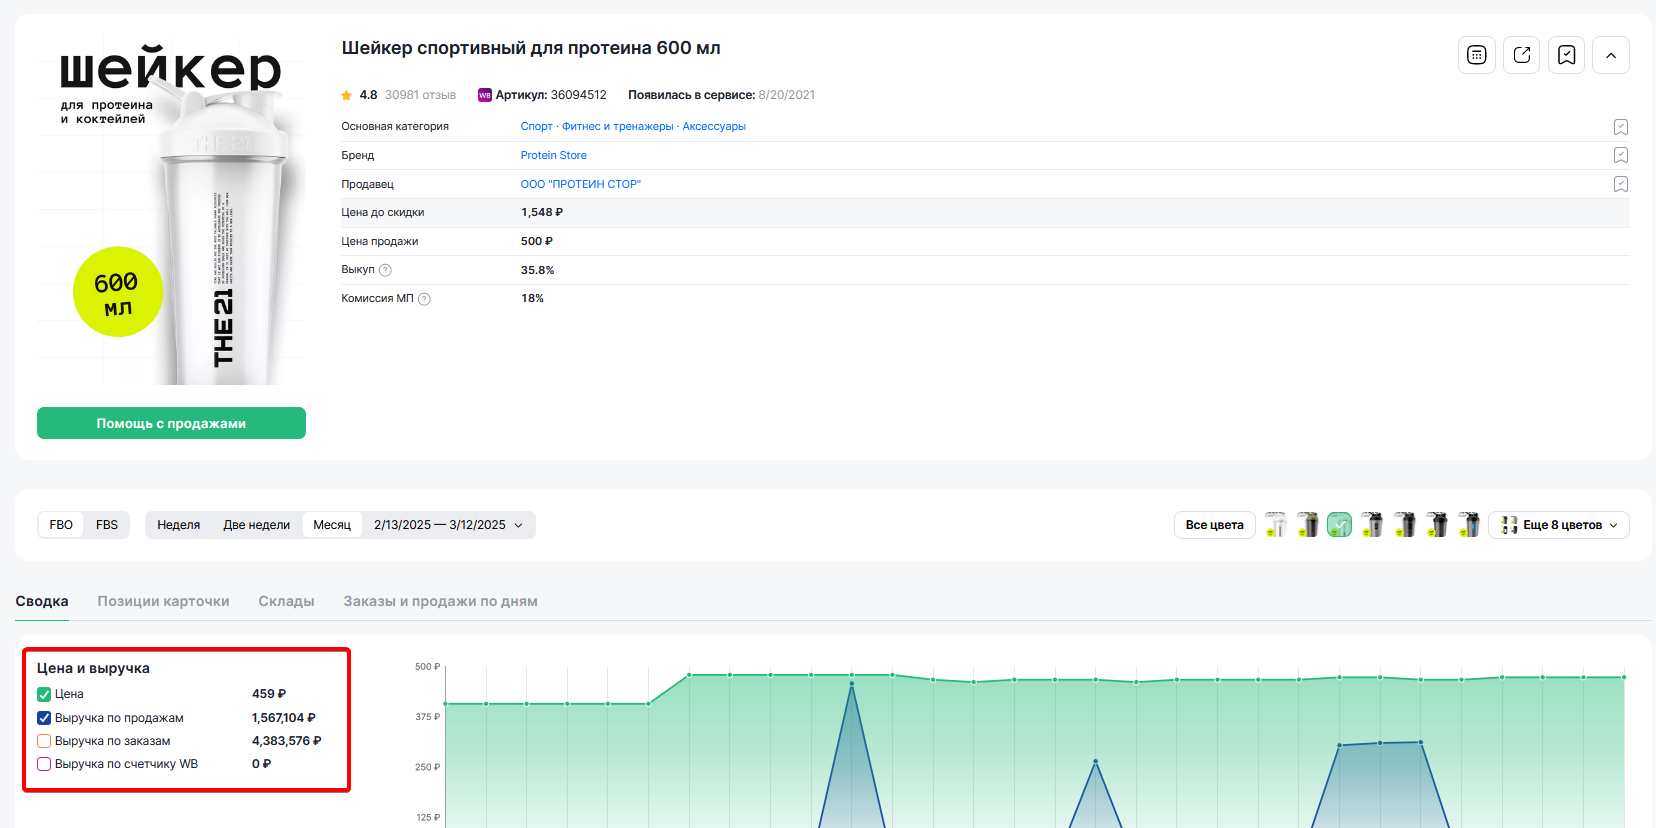Select the shaker variant with blue label
This screenshot has height=828, width=1656.
1469,525
